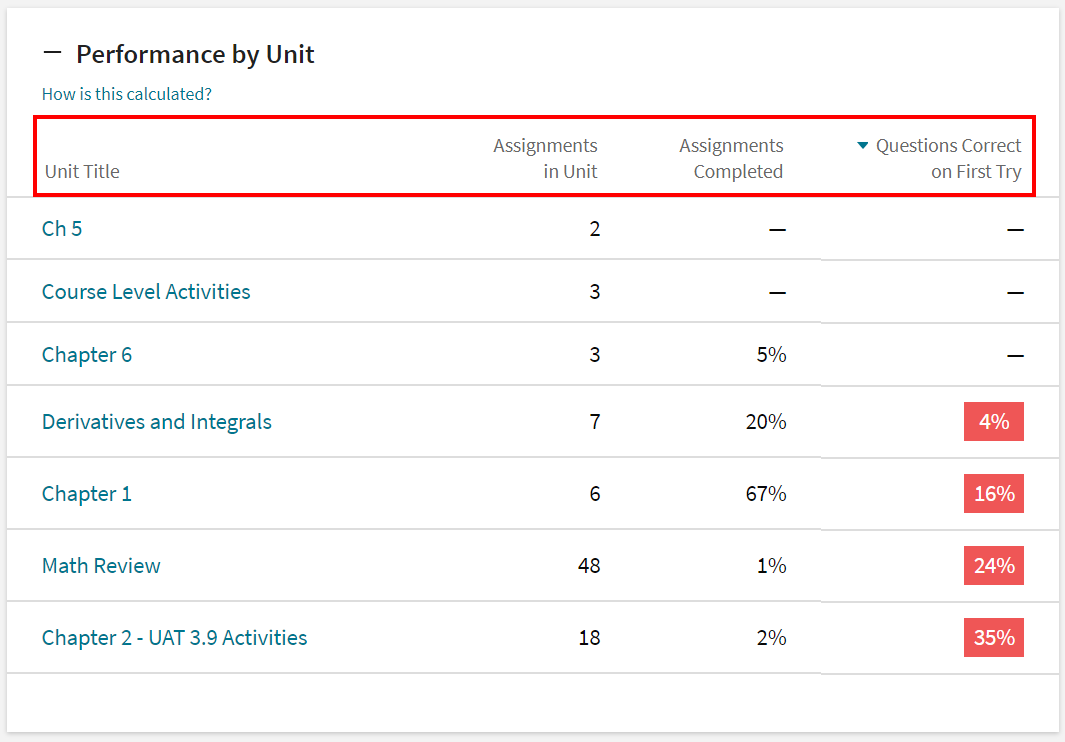Viewport: 1065px width, 742px height.
Task: Sort the table by Unit Title
Action: (82, 170)
